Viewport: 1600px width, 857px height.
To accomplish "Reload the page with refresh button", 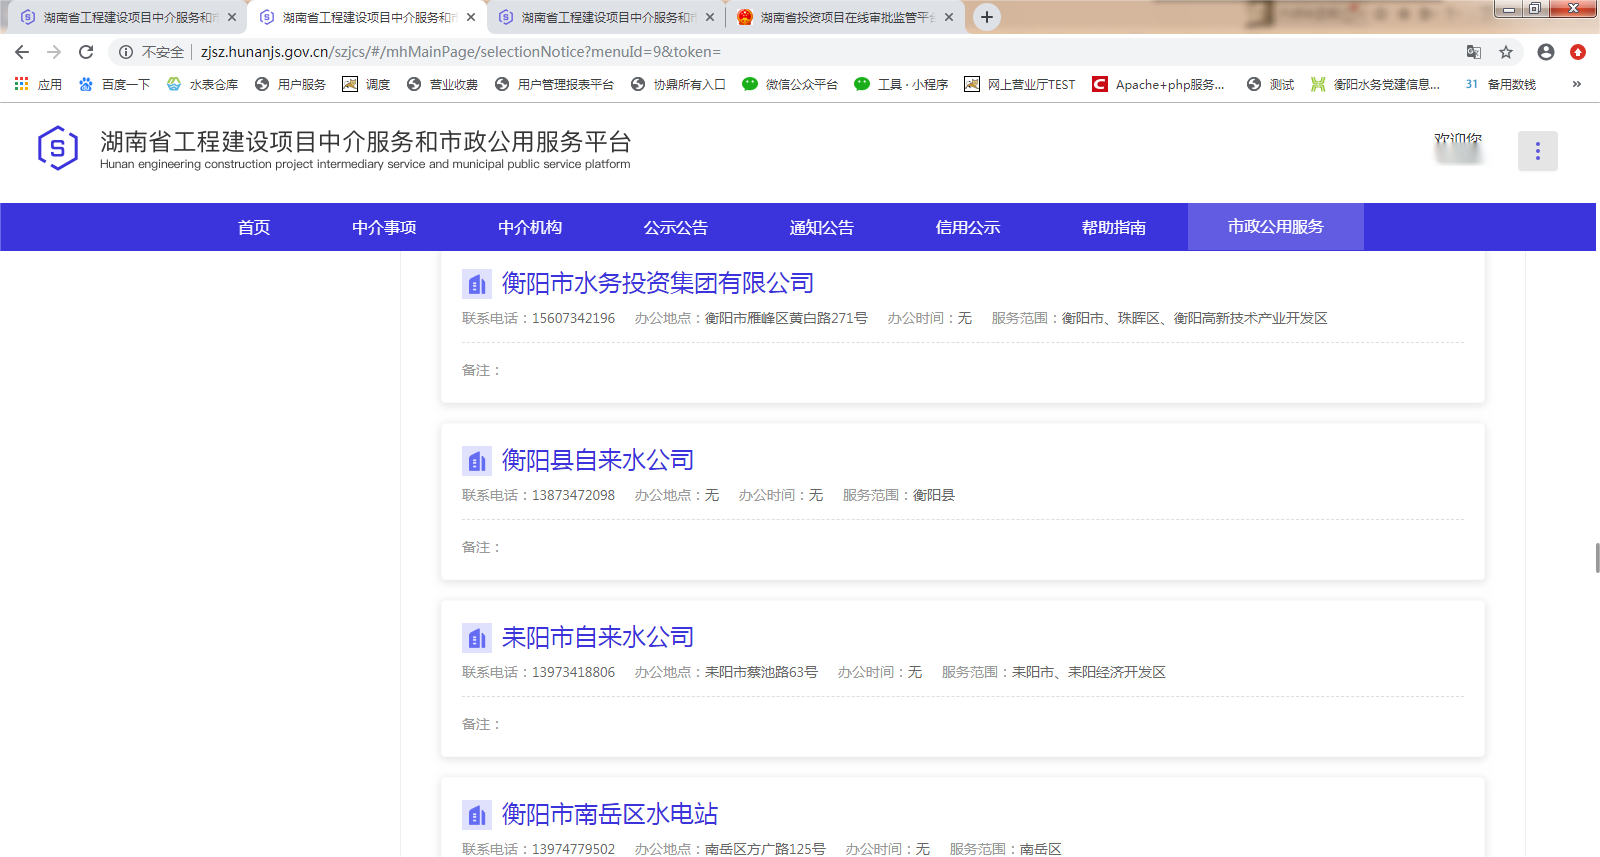I will tap(86, 52).
